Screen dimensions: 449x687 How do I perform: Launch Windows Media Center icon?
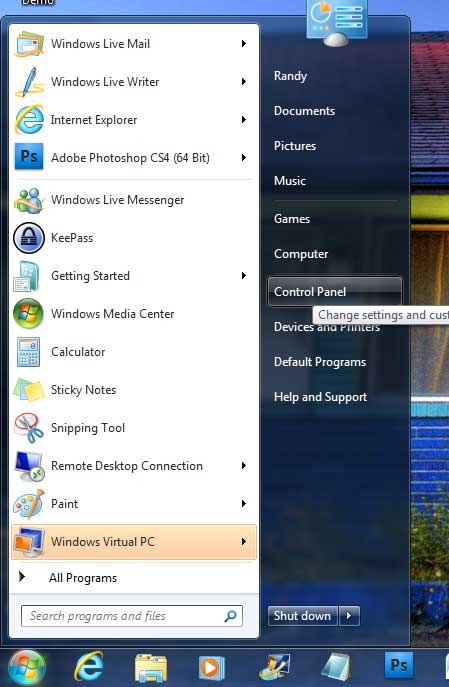tap(28, 314)
